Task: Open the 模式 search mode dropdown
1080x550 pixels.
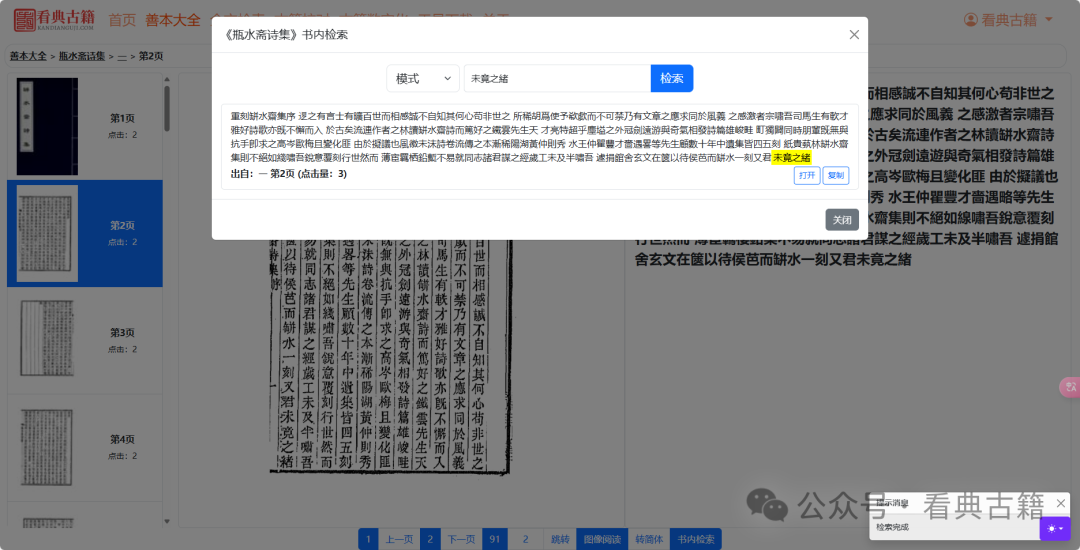Action: coord(423,78)
